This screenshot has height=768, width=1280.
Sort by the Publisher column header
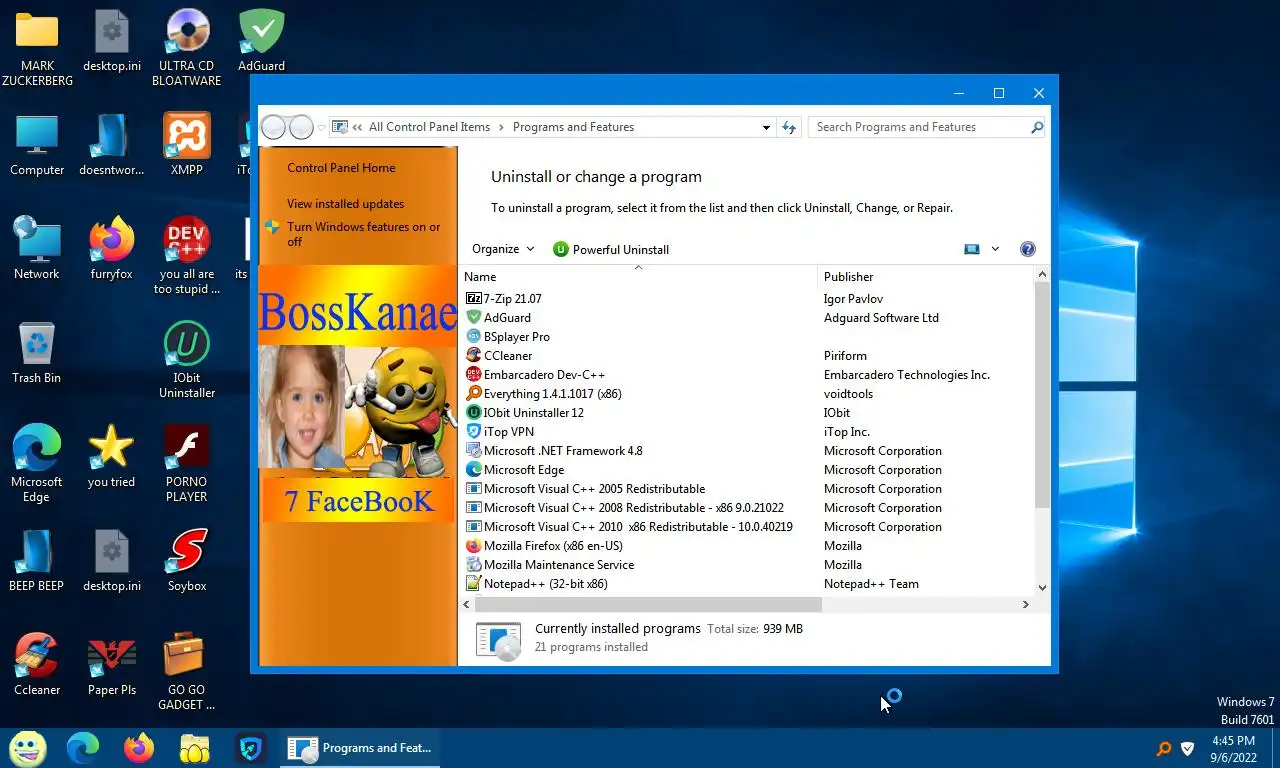[926, 277]
